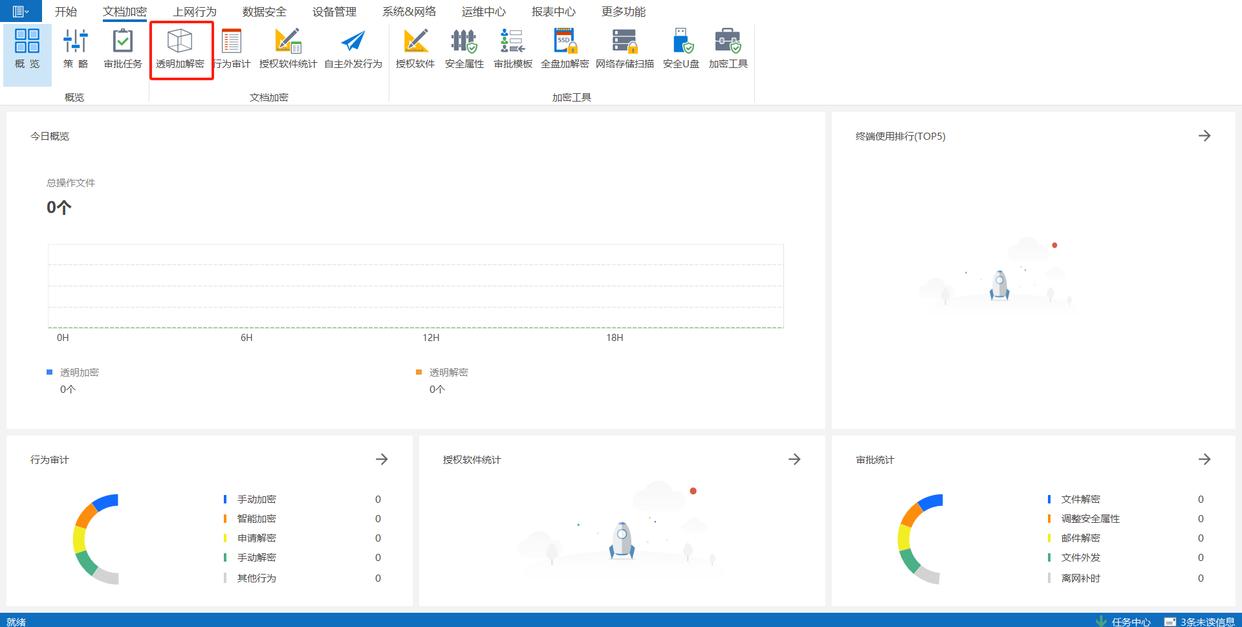Switch to the 数据安全 tab
Screen dimensions: 1242x627
pyautogui.click(x=264, y=12)
